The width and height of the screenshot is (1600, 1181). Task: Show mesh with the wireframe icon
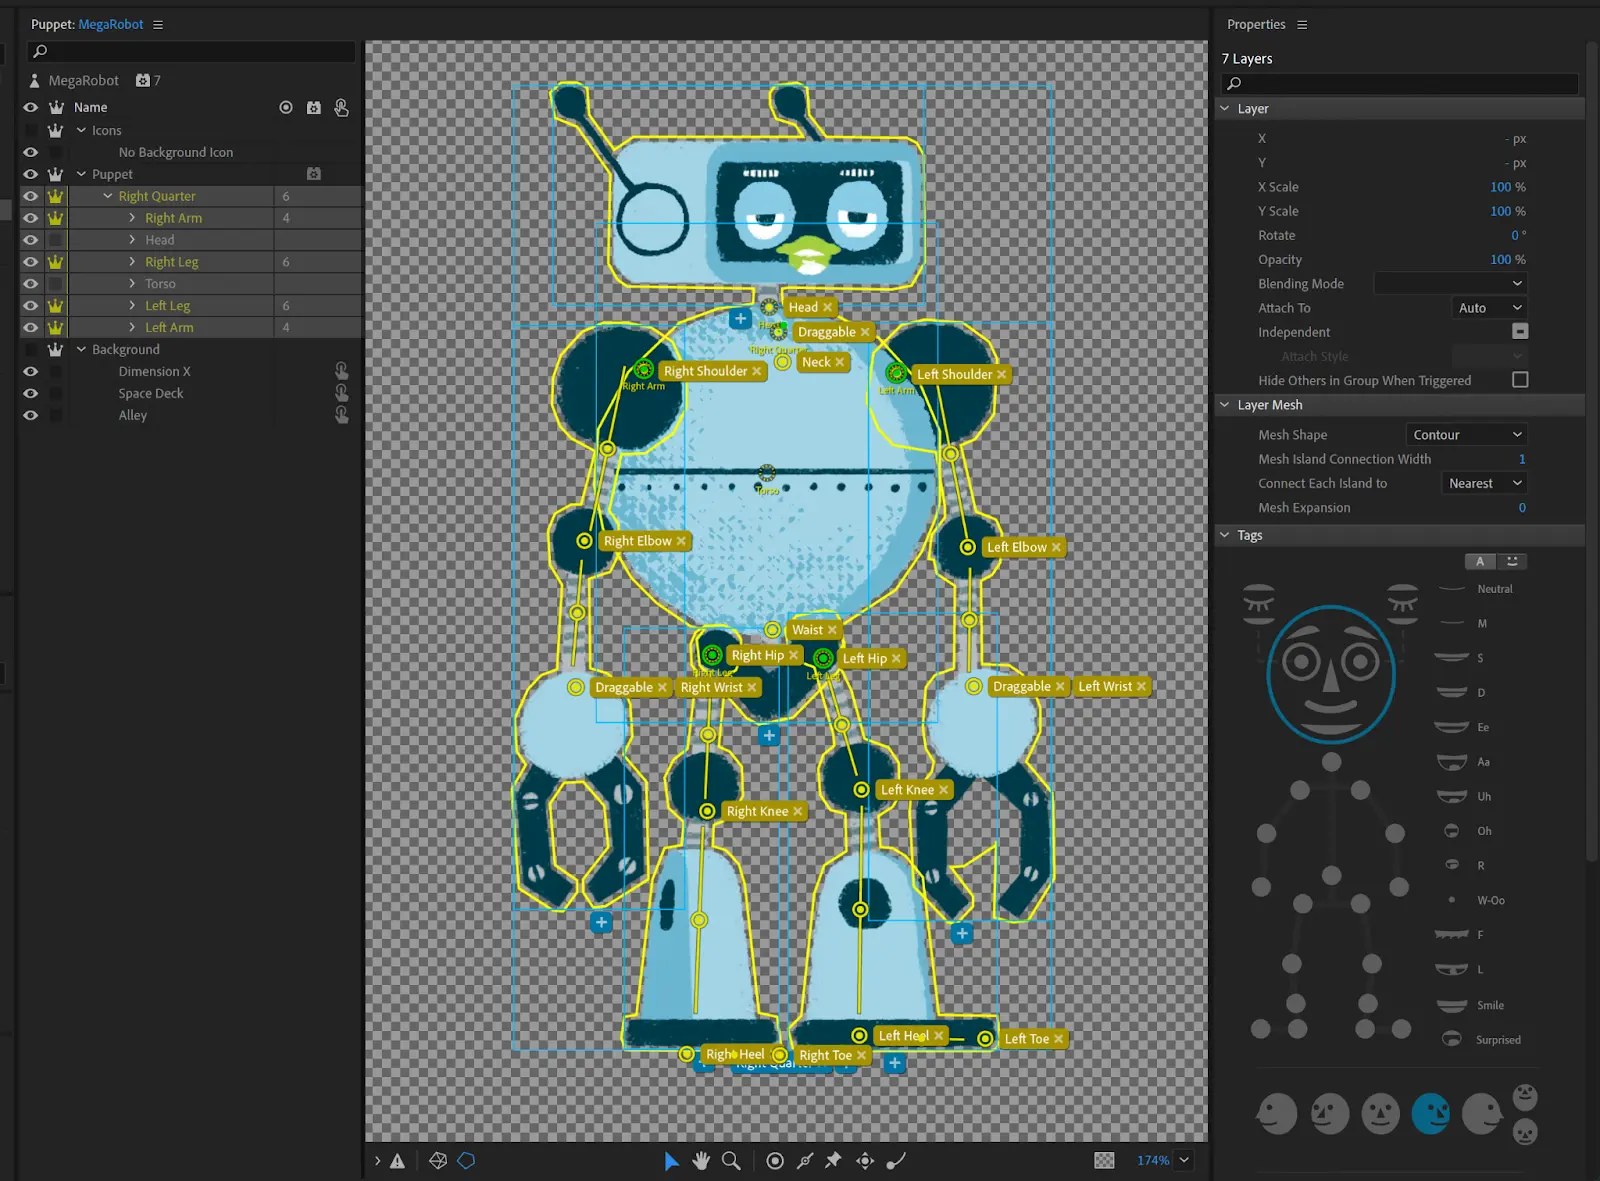click(438, 1160)
